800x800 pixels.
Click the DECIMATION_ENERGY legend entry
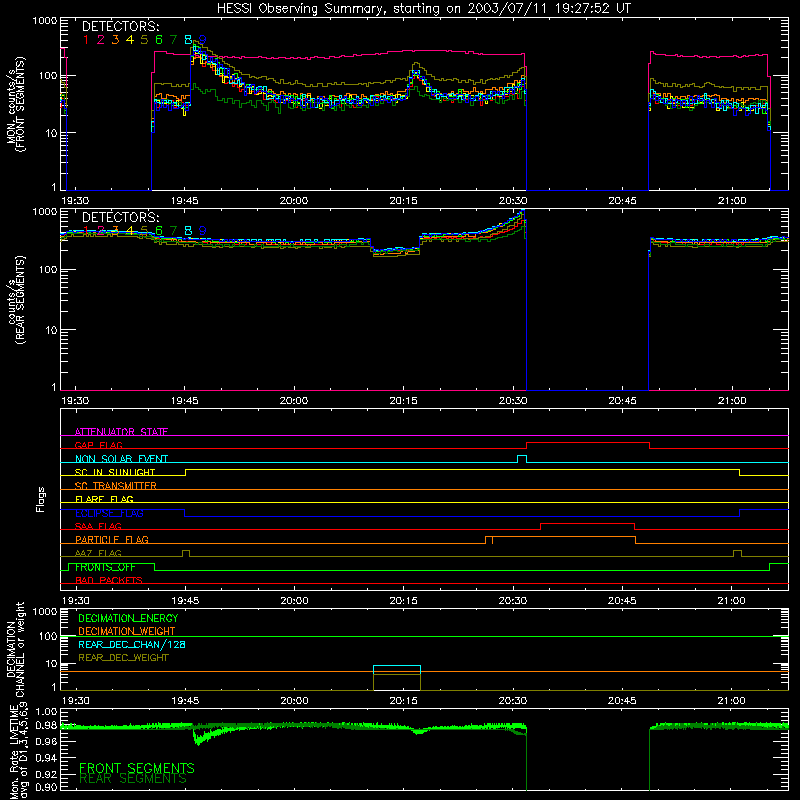[x=128, y=618]
